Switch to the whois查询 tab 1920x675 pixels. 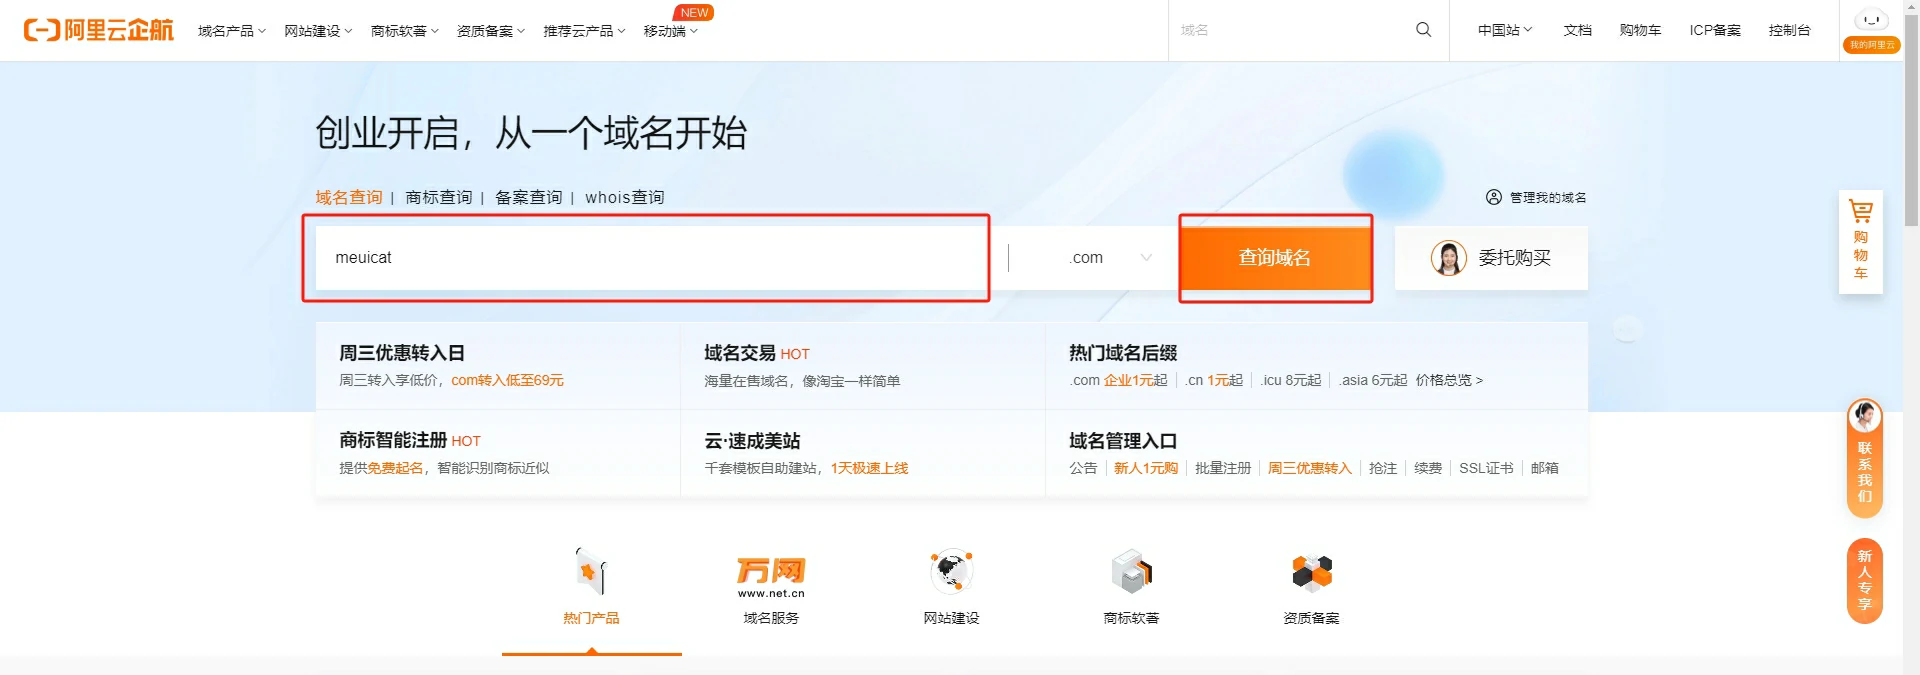[624, 197]
